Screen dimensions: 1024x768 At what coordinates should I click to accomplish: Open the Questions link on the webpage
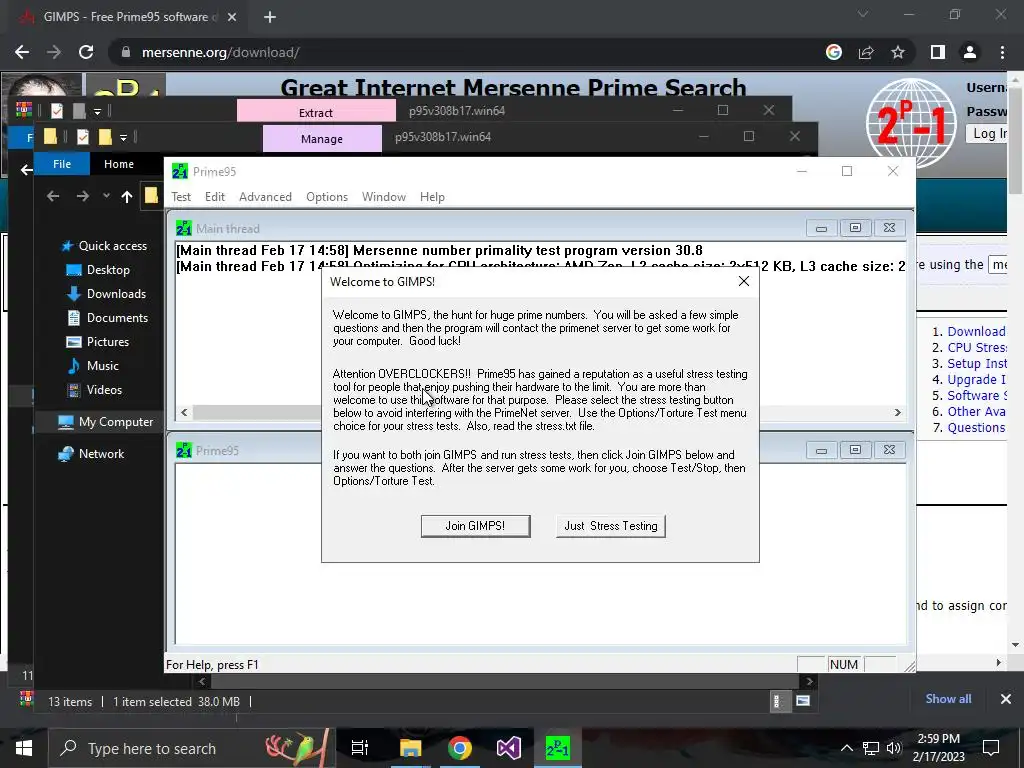pos(976,428)
